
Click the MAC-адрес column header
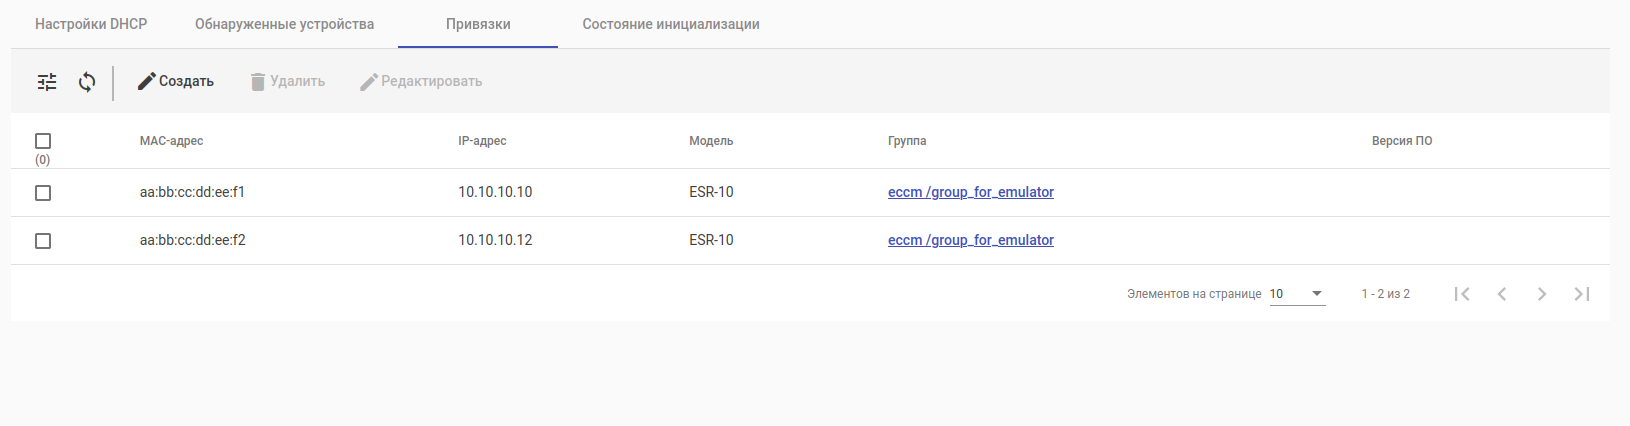(171, 141)
